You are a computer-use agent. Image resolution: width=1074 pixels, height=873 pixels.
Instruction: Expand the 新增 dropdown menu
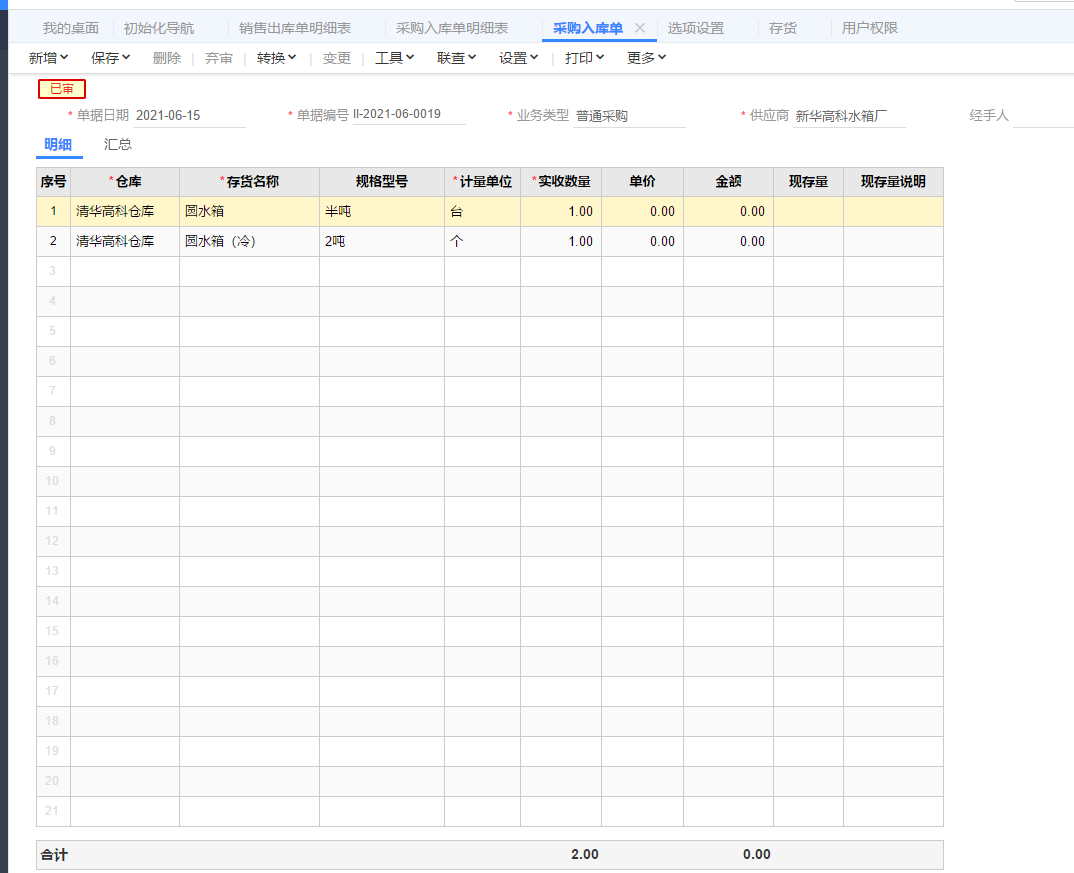49,58
